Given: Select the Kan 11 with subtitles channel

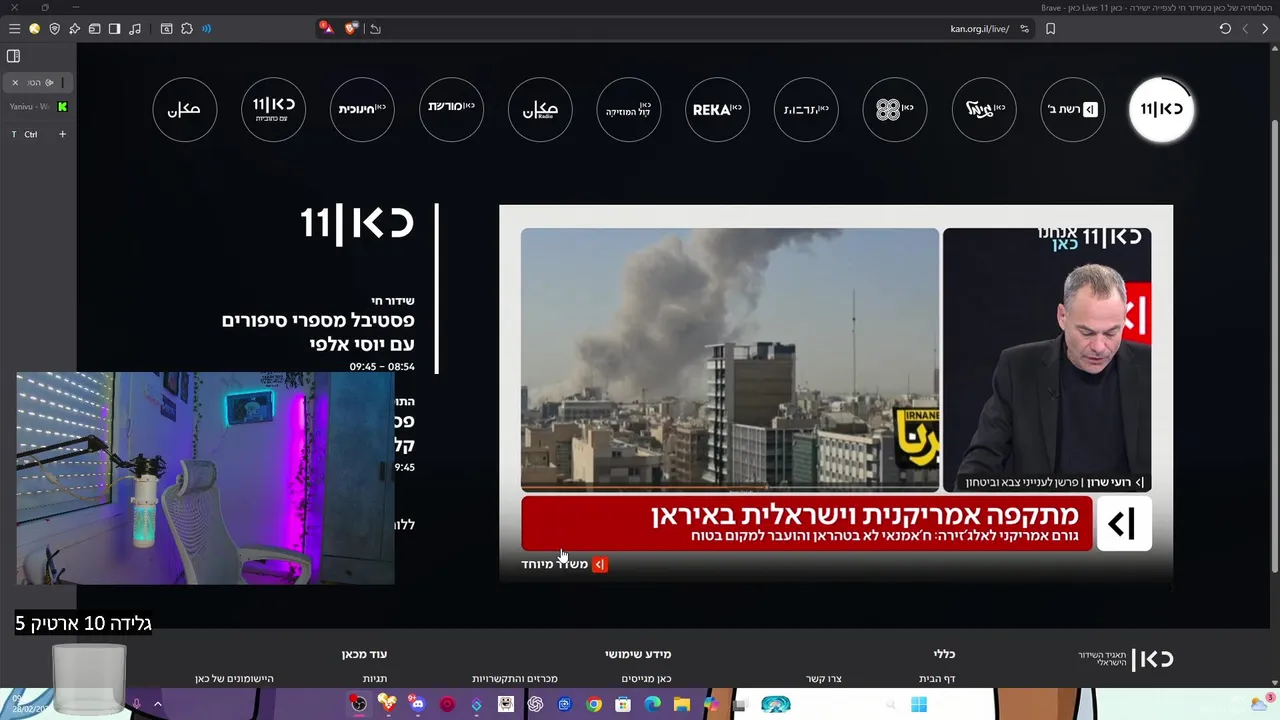Looking at the screenshot, I should tap(273, 109).
